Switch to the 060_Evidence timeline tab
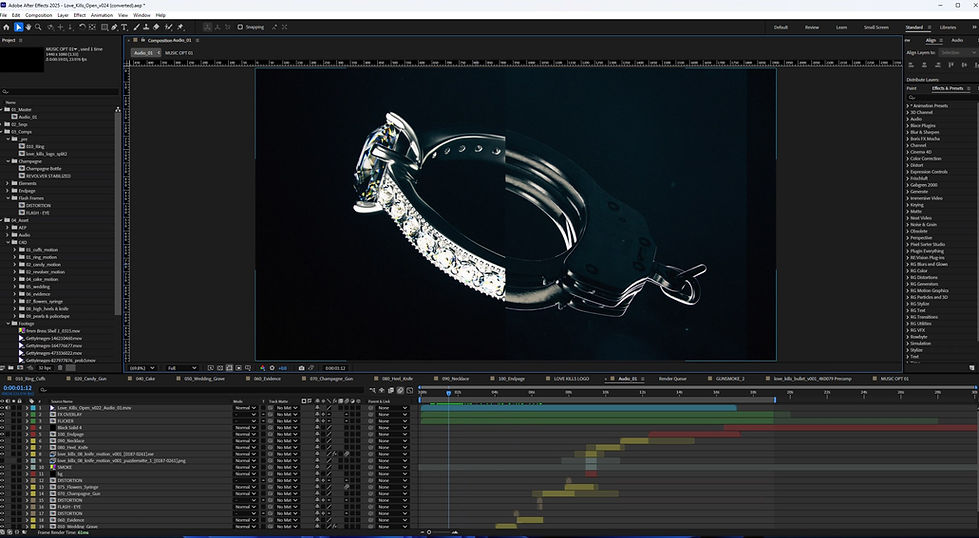Viewport: 979px width, 538px height. [268, 380]
